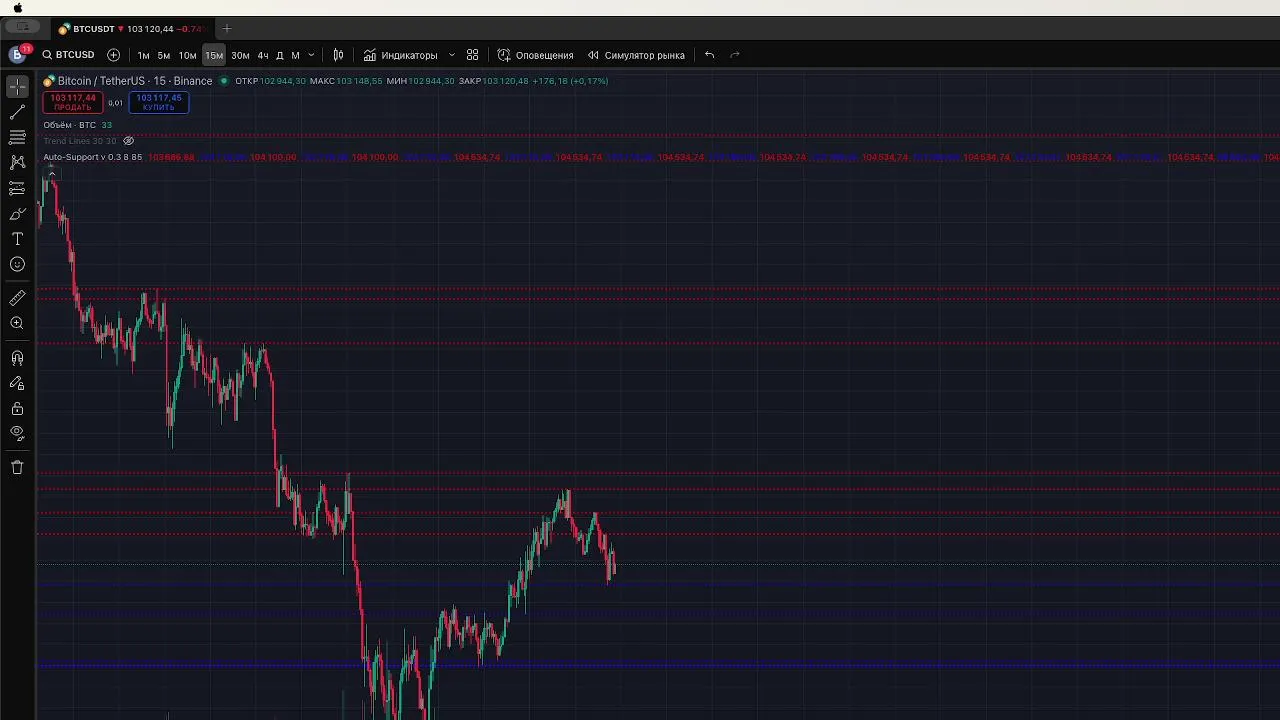The width and height of the screenshot is (1280, 720).
Task: Click the green market status dot
Action: pyautogui.click(x=224, y=81)
